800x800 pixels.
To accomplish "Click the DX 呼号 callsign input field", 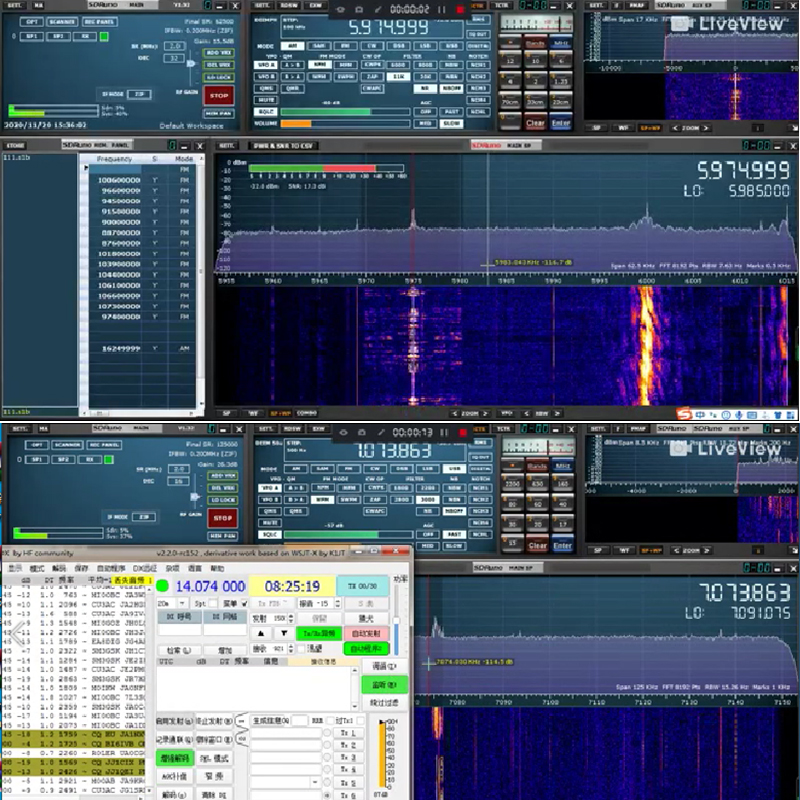I will [x=179, y=631].
